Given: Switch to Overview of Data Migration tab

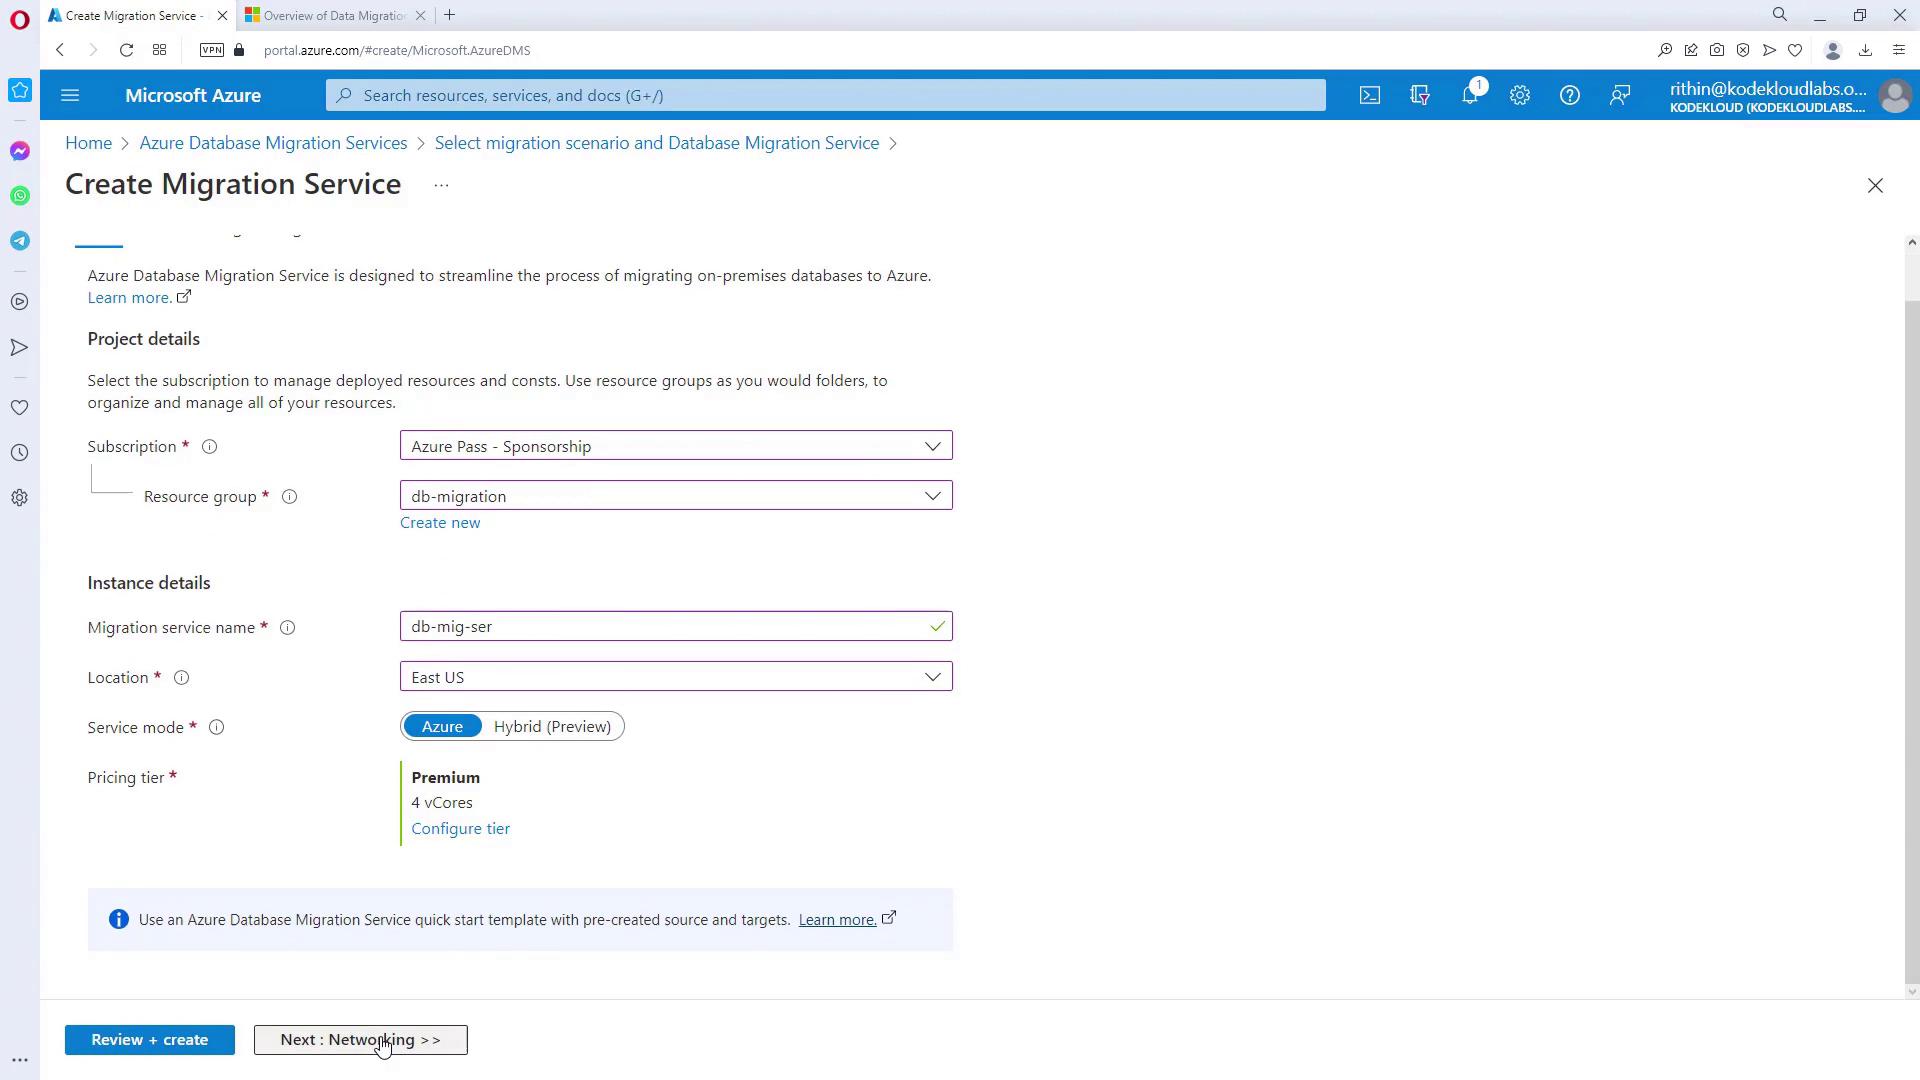Looking at the screenshot, I should (333, 15).
